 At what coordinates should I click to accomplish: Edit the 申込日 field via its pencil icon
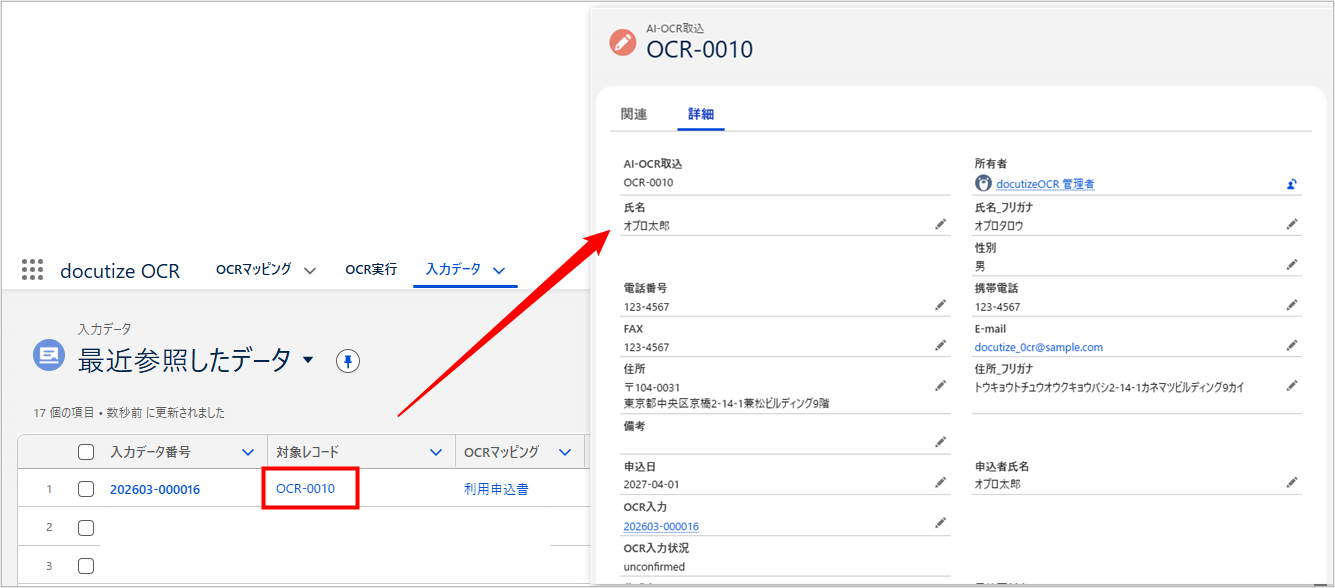pos(940,481)
